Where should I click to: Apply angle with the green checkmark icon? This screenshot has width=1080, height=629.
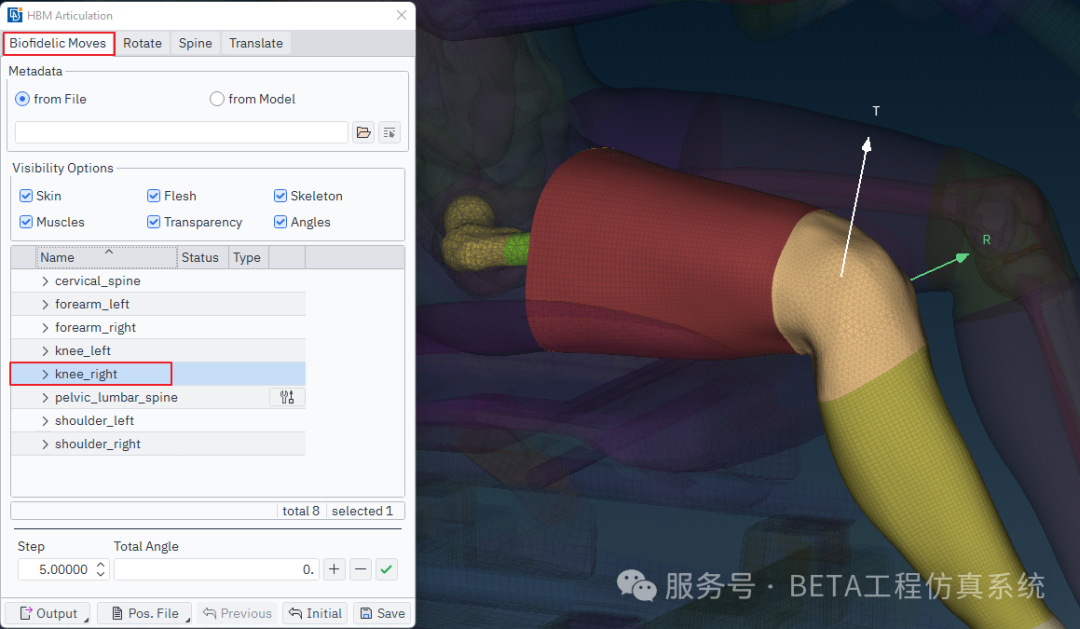[386, 569]
